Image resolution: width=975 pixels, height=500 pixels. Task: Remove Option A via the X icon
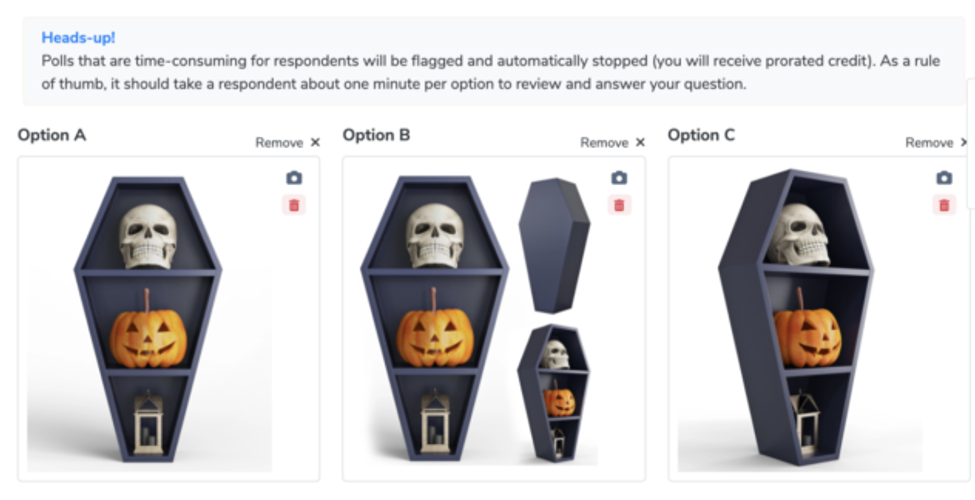tap(315, 142)
